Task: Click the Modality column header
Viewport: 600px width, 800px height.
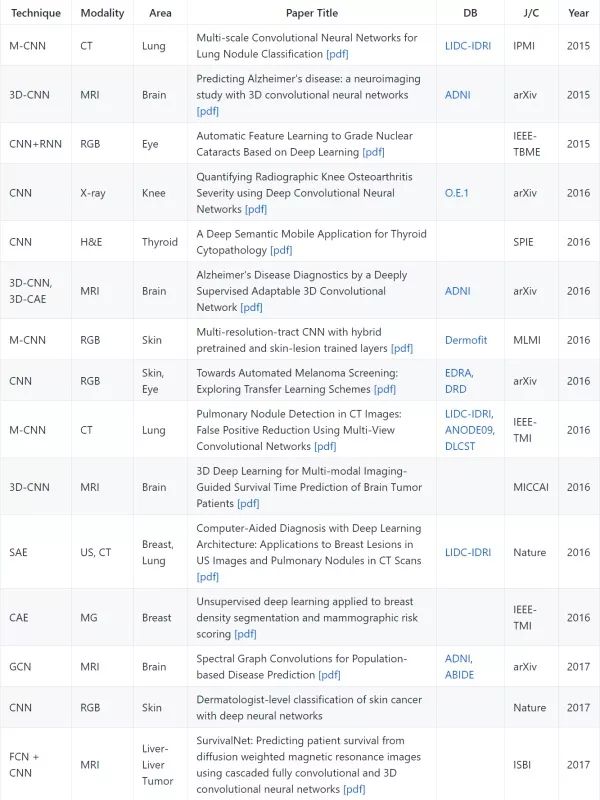Action: click(x=103, y=13)
